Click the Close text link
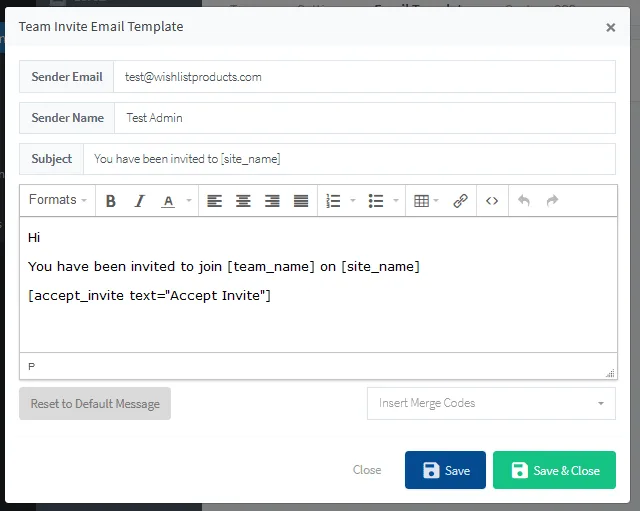 click(367, 470)
